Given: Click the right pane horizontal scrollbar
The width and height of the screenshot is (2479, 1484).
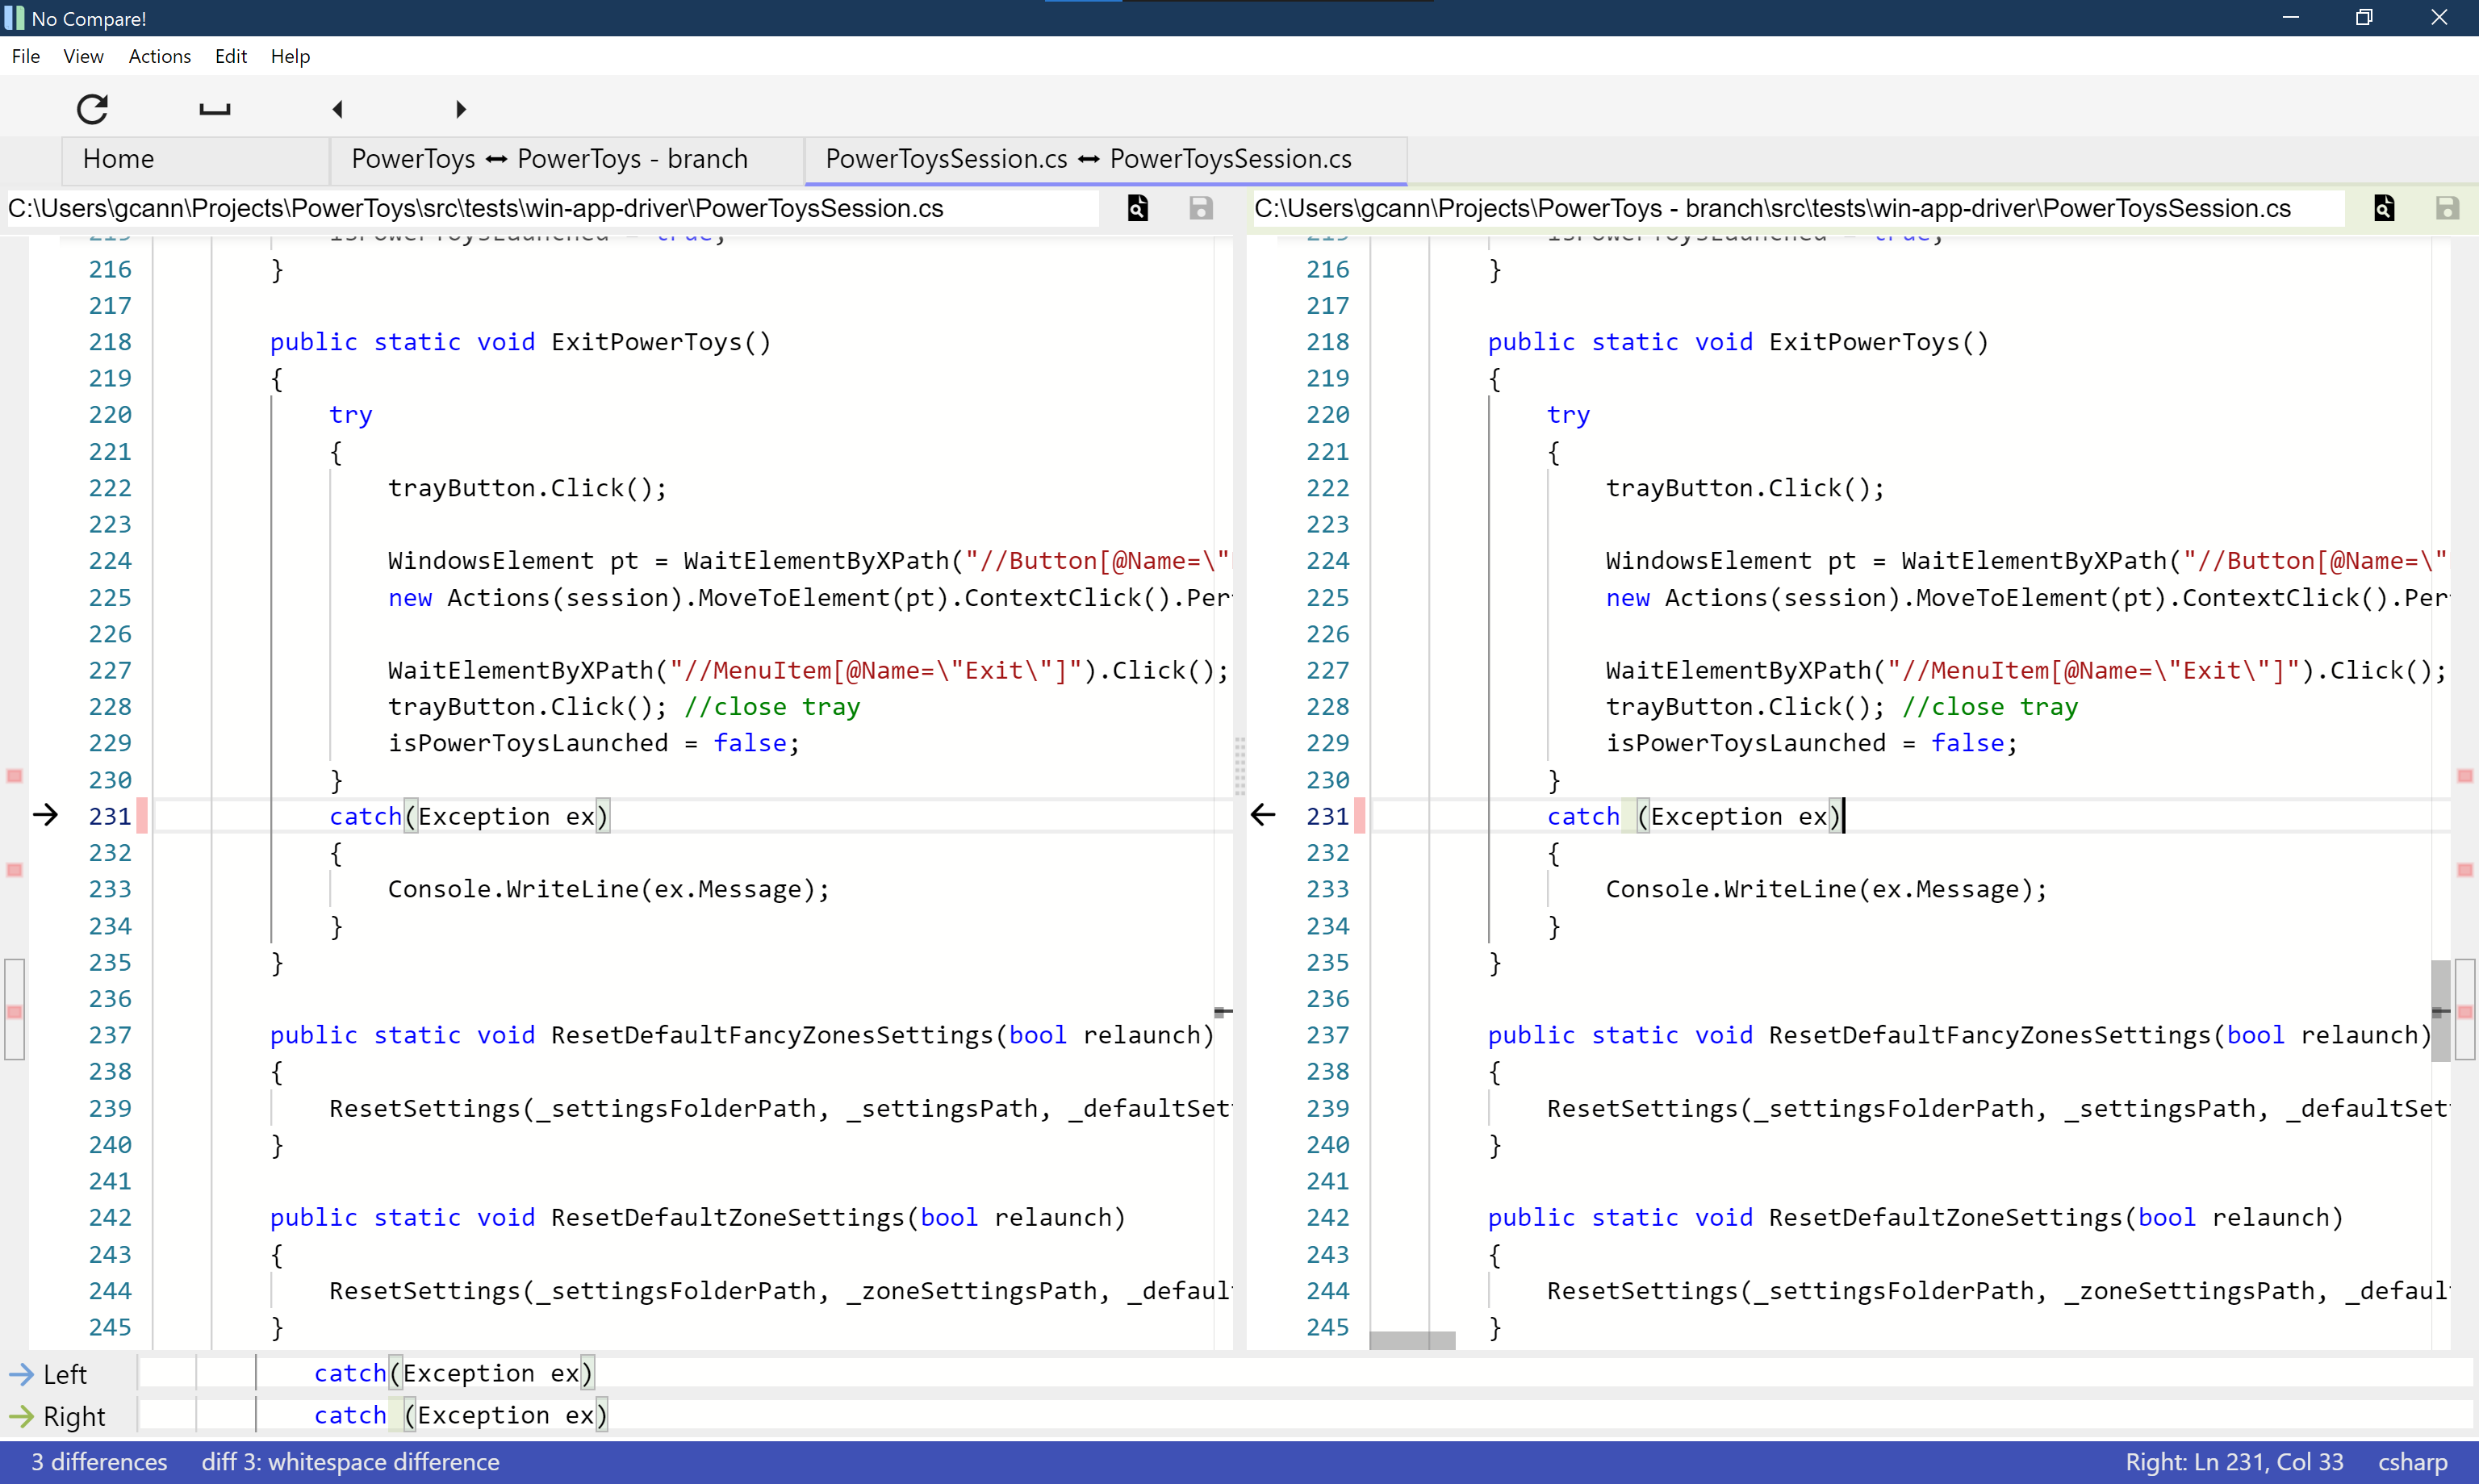Looking at the screenshot, I should click(1411, 1340).
